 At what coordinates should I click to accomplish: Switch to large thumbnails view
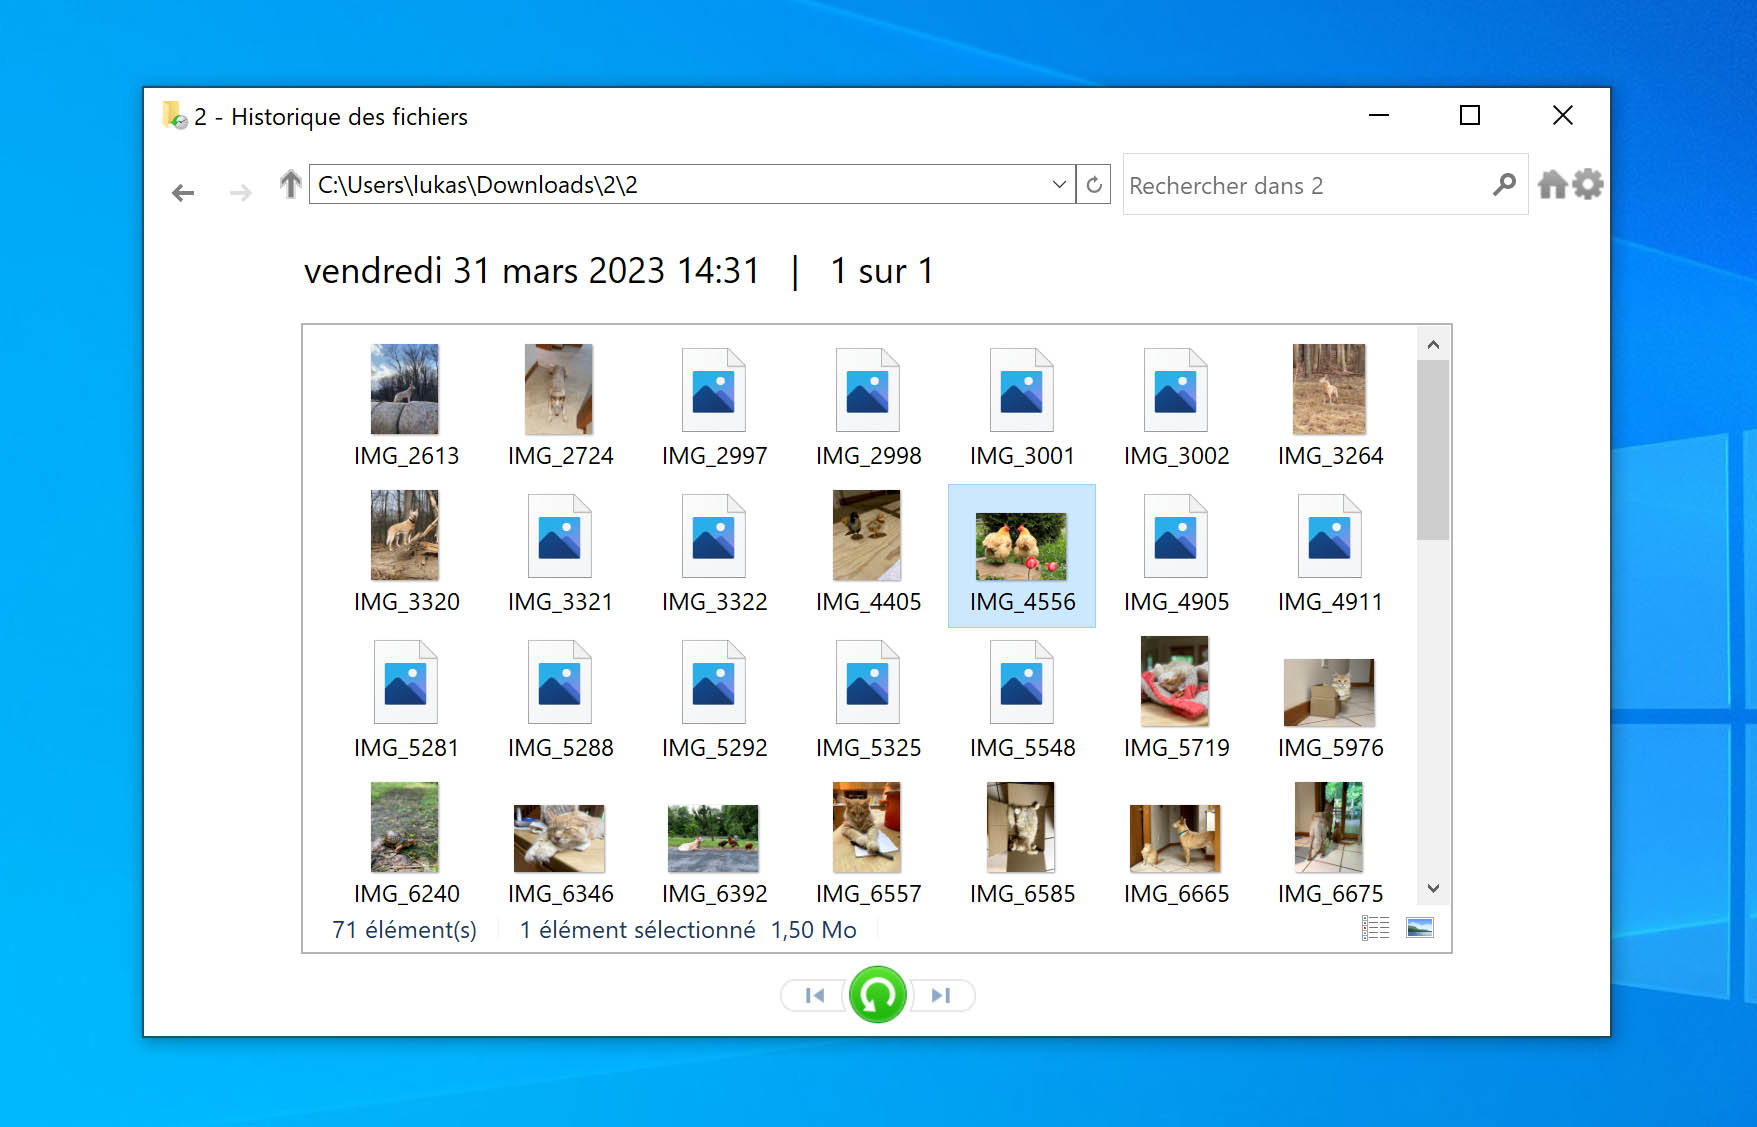[x=1420, y=928]
